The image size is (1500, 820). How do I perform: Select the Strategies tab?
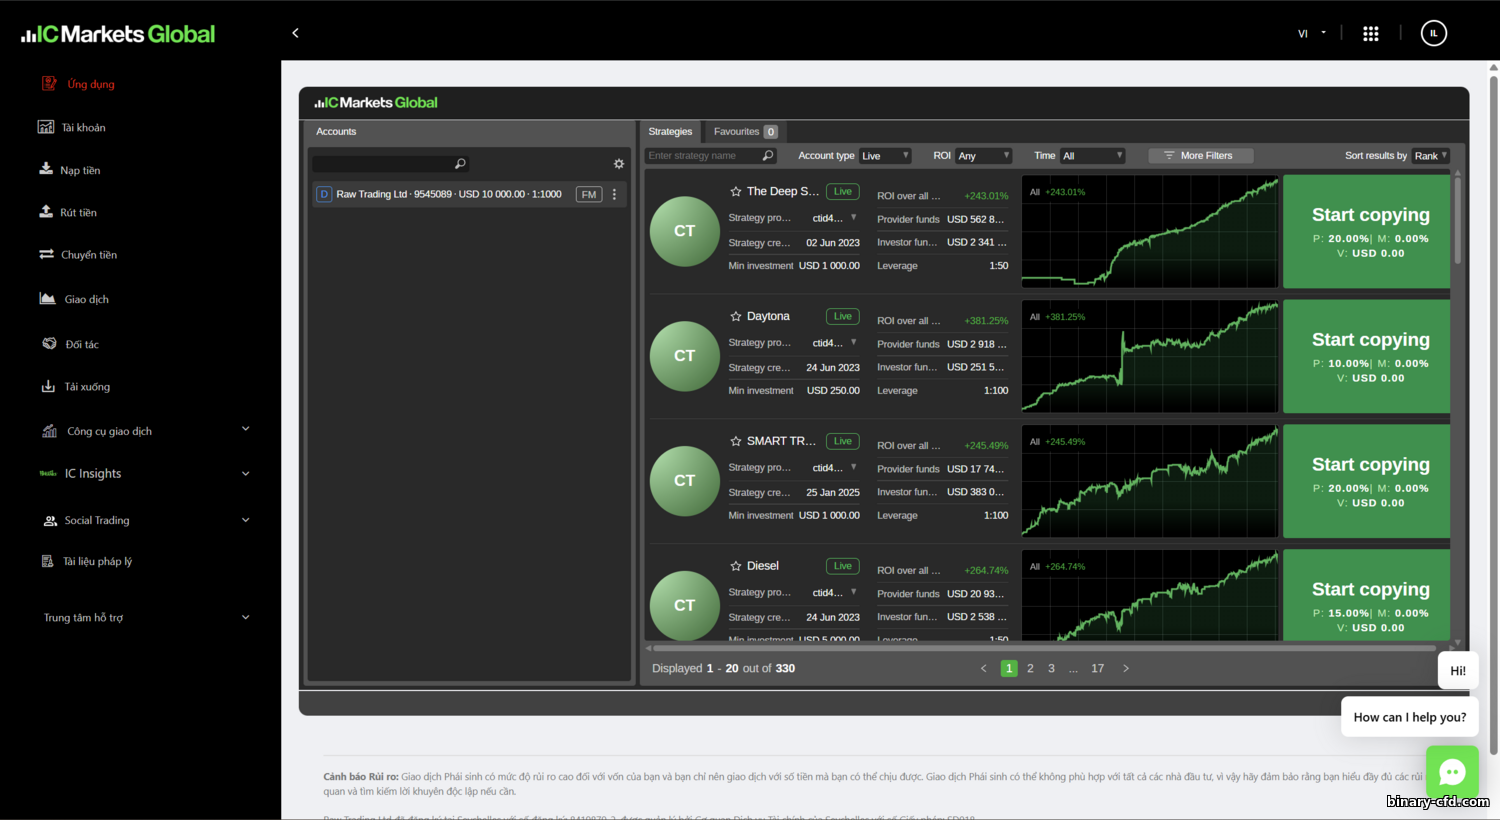tap(670, 132)
